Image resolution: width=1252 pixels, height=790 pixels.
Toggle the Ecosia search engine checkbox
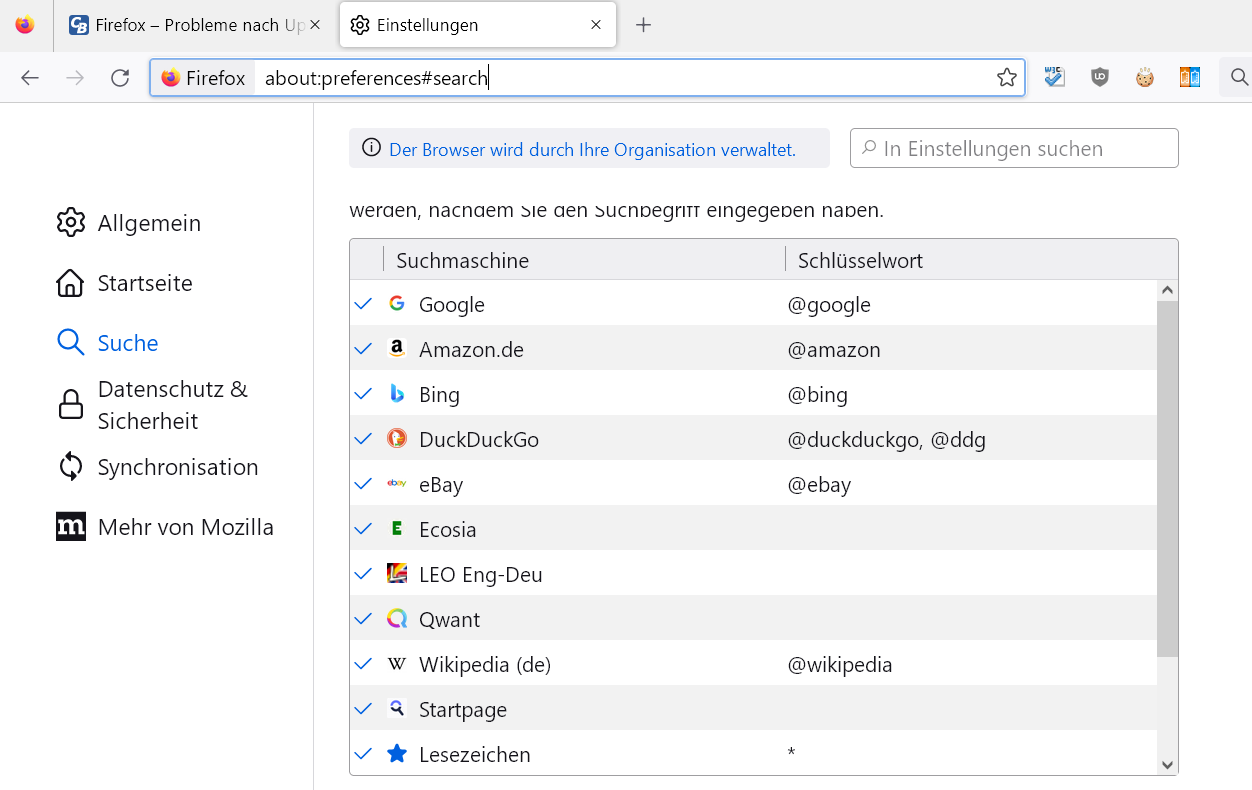[x=364, y=529]
